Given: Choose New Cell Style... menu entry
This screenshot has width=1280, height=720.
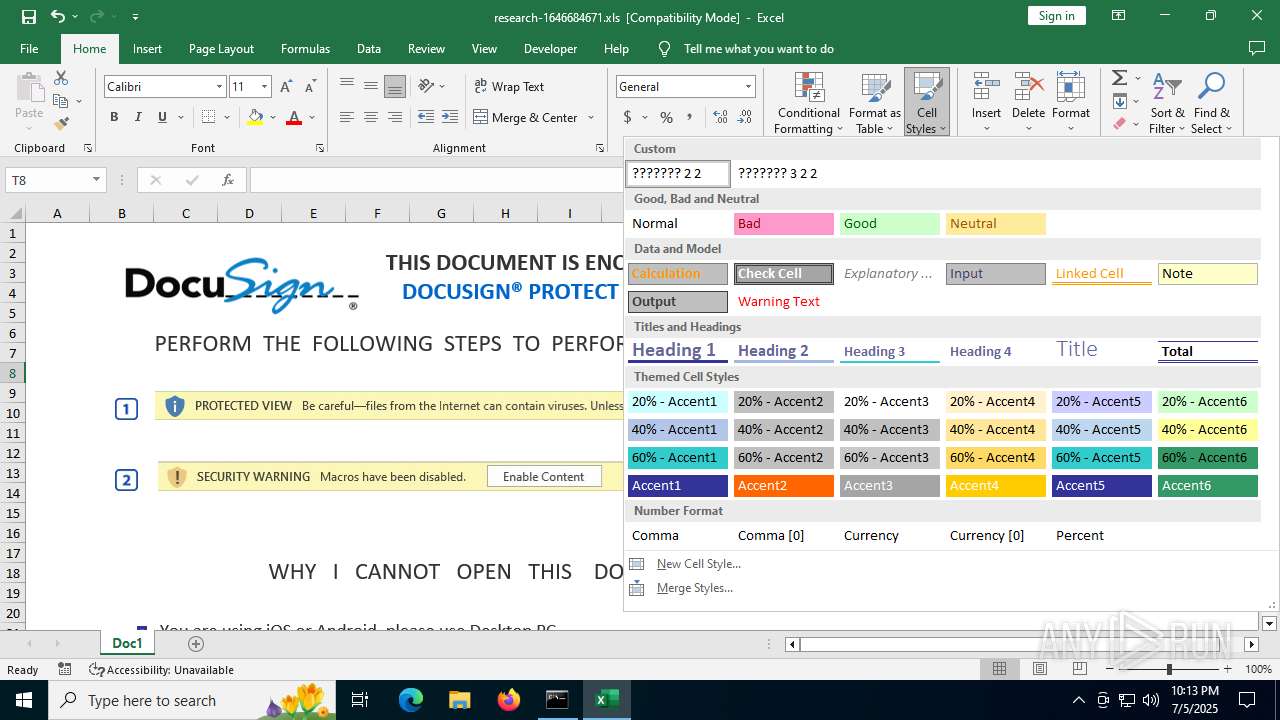Looking at the screenshot, I should click(698, 564).
